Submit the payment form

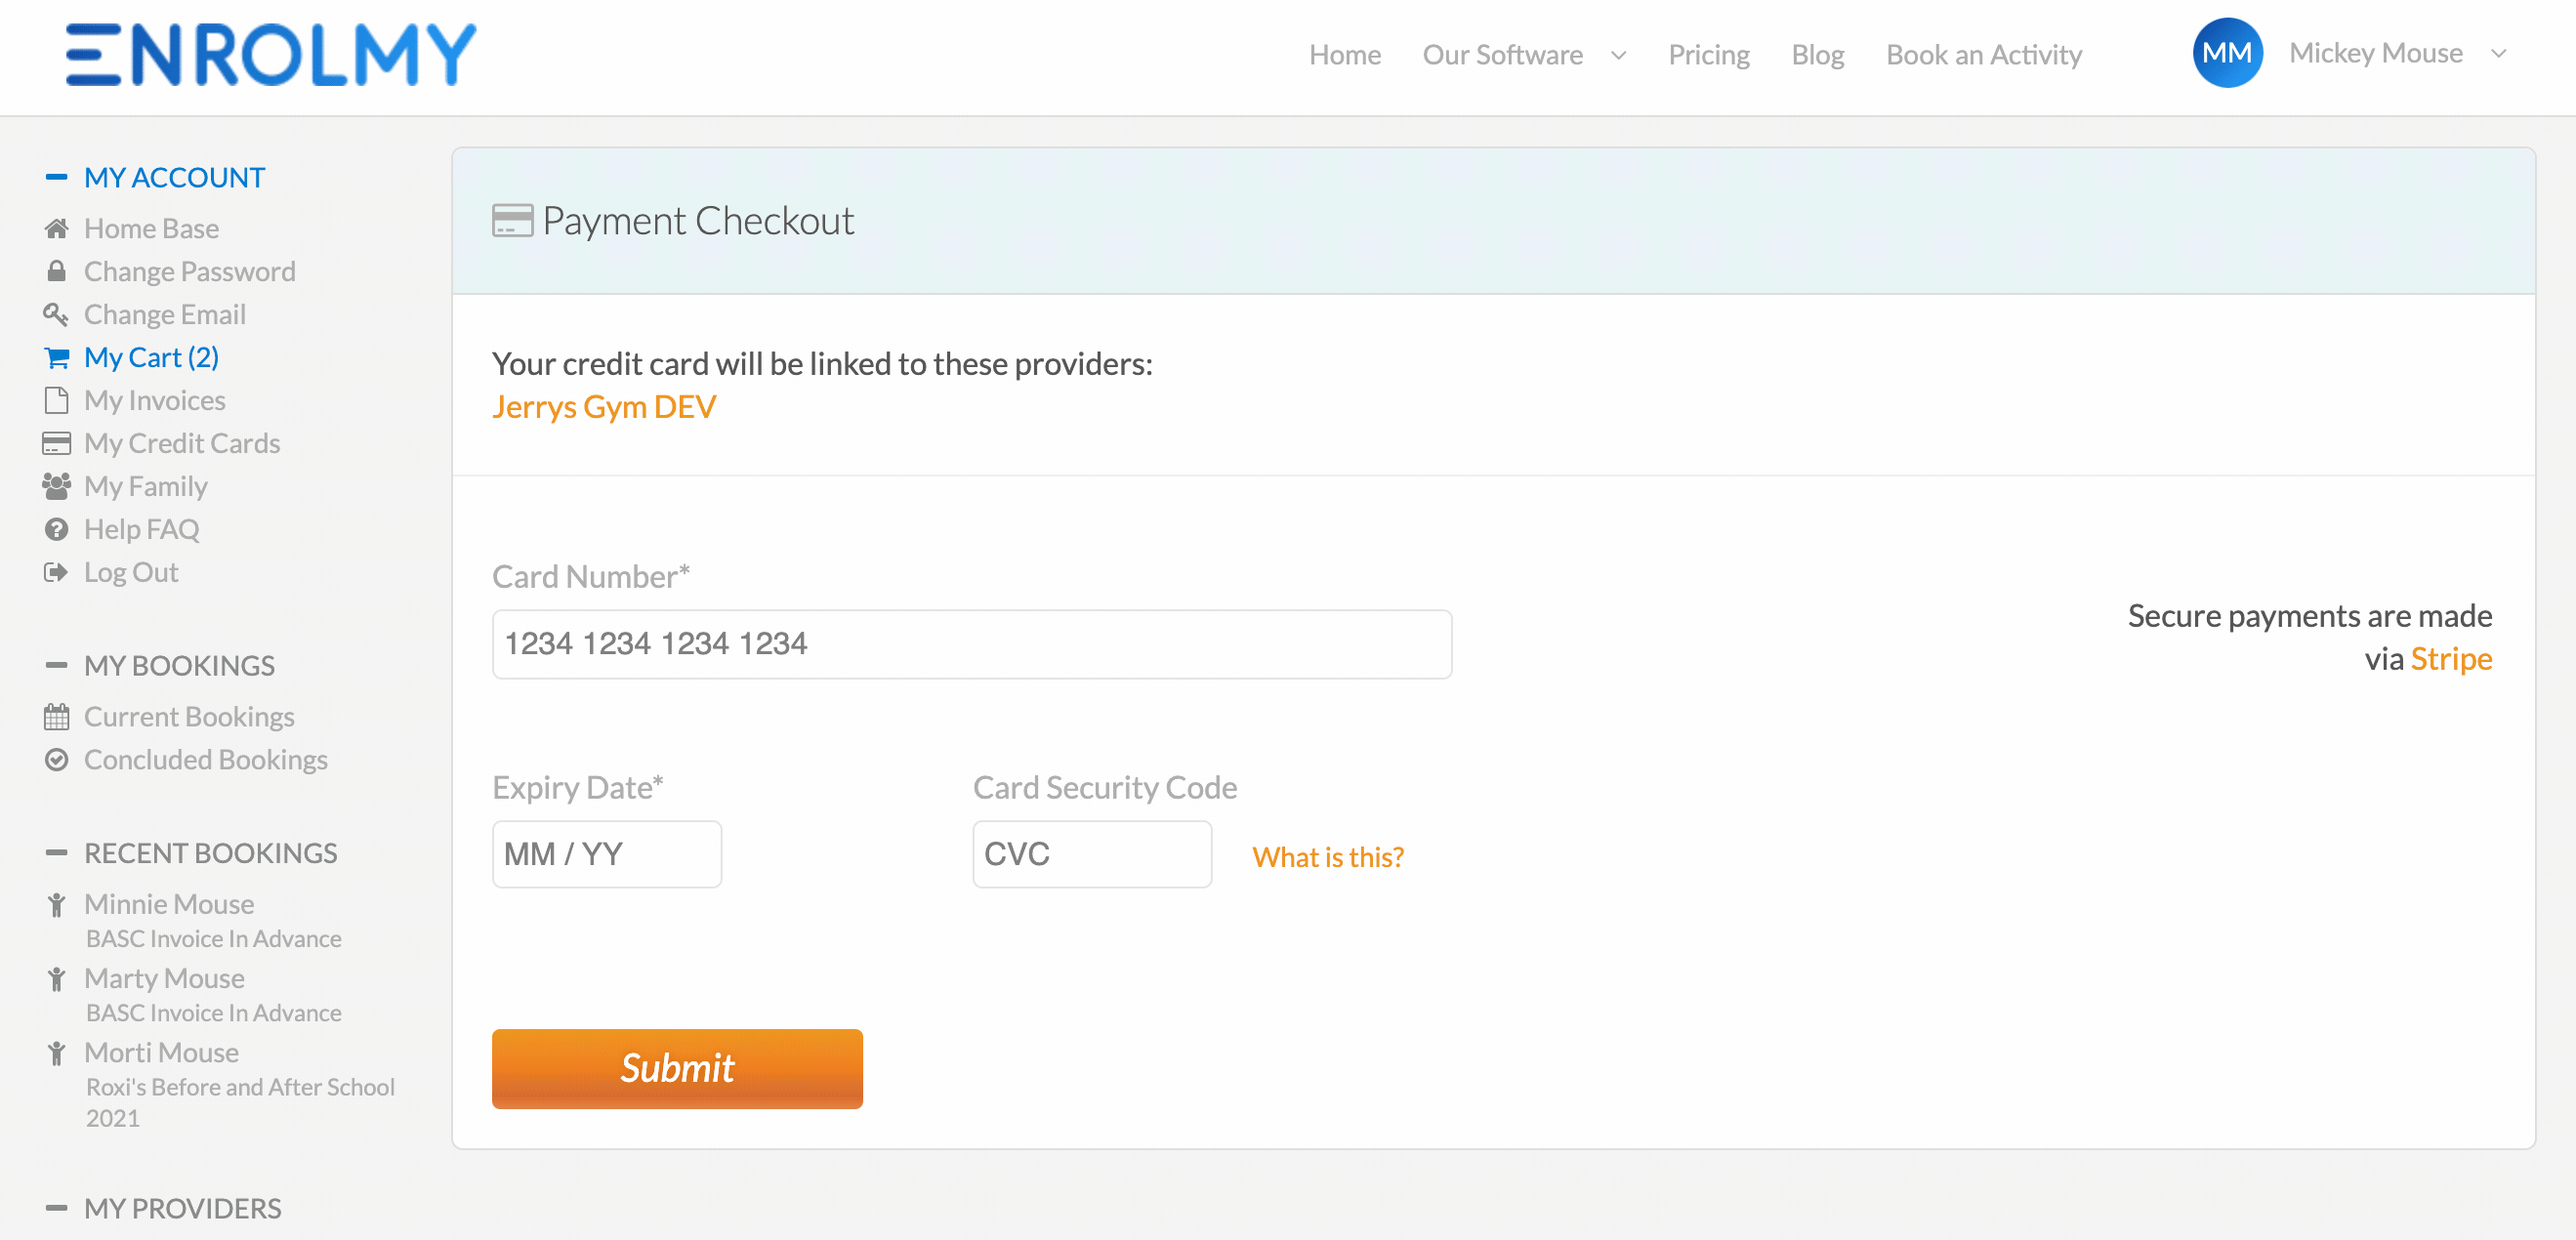click(677, 1069)
